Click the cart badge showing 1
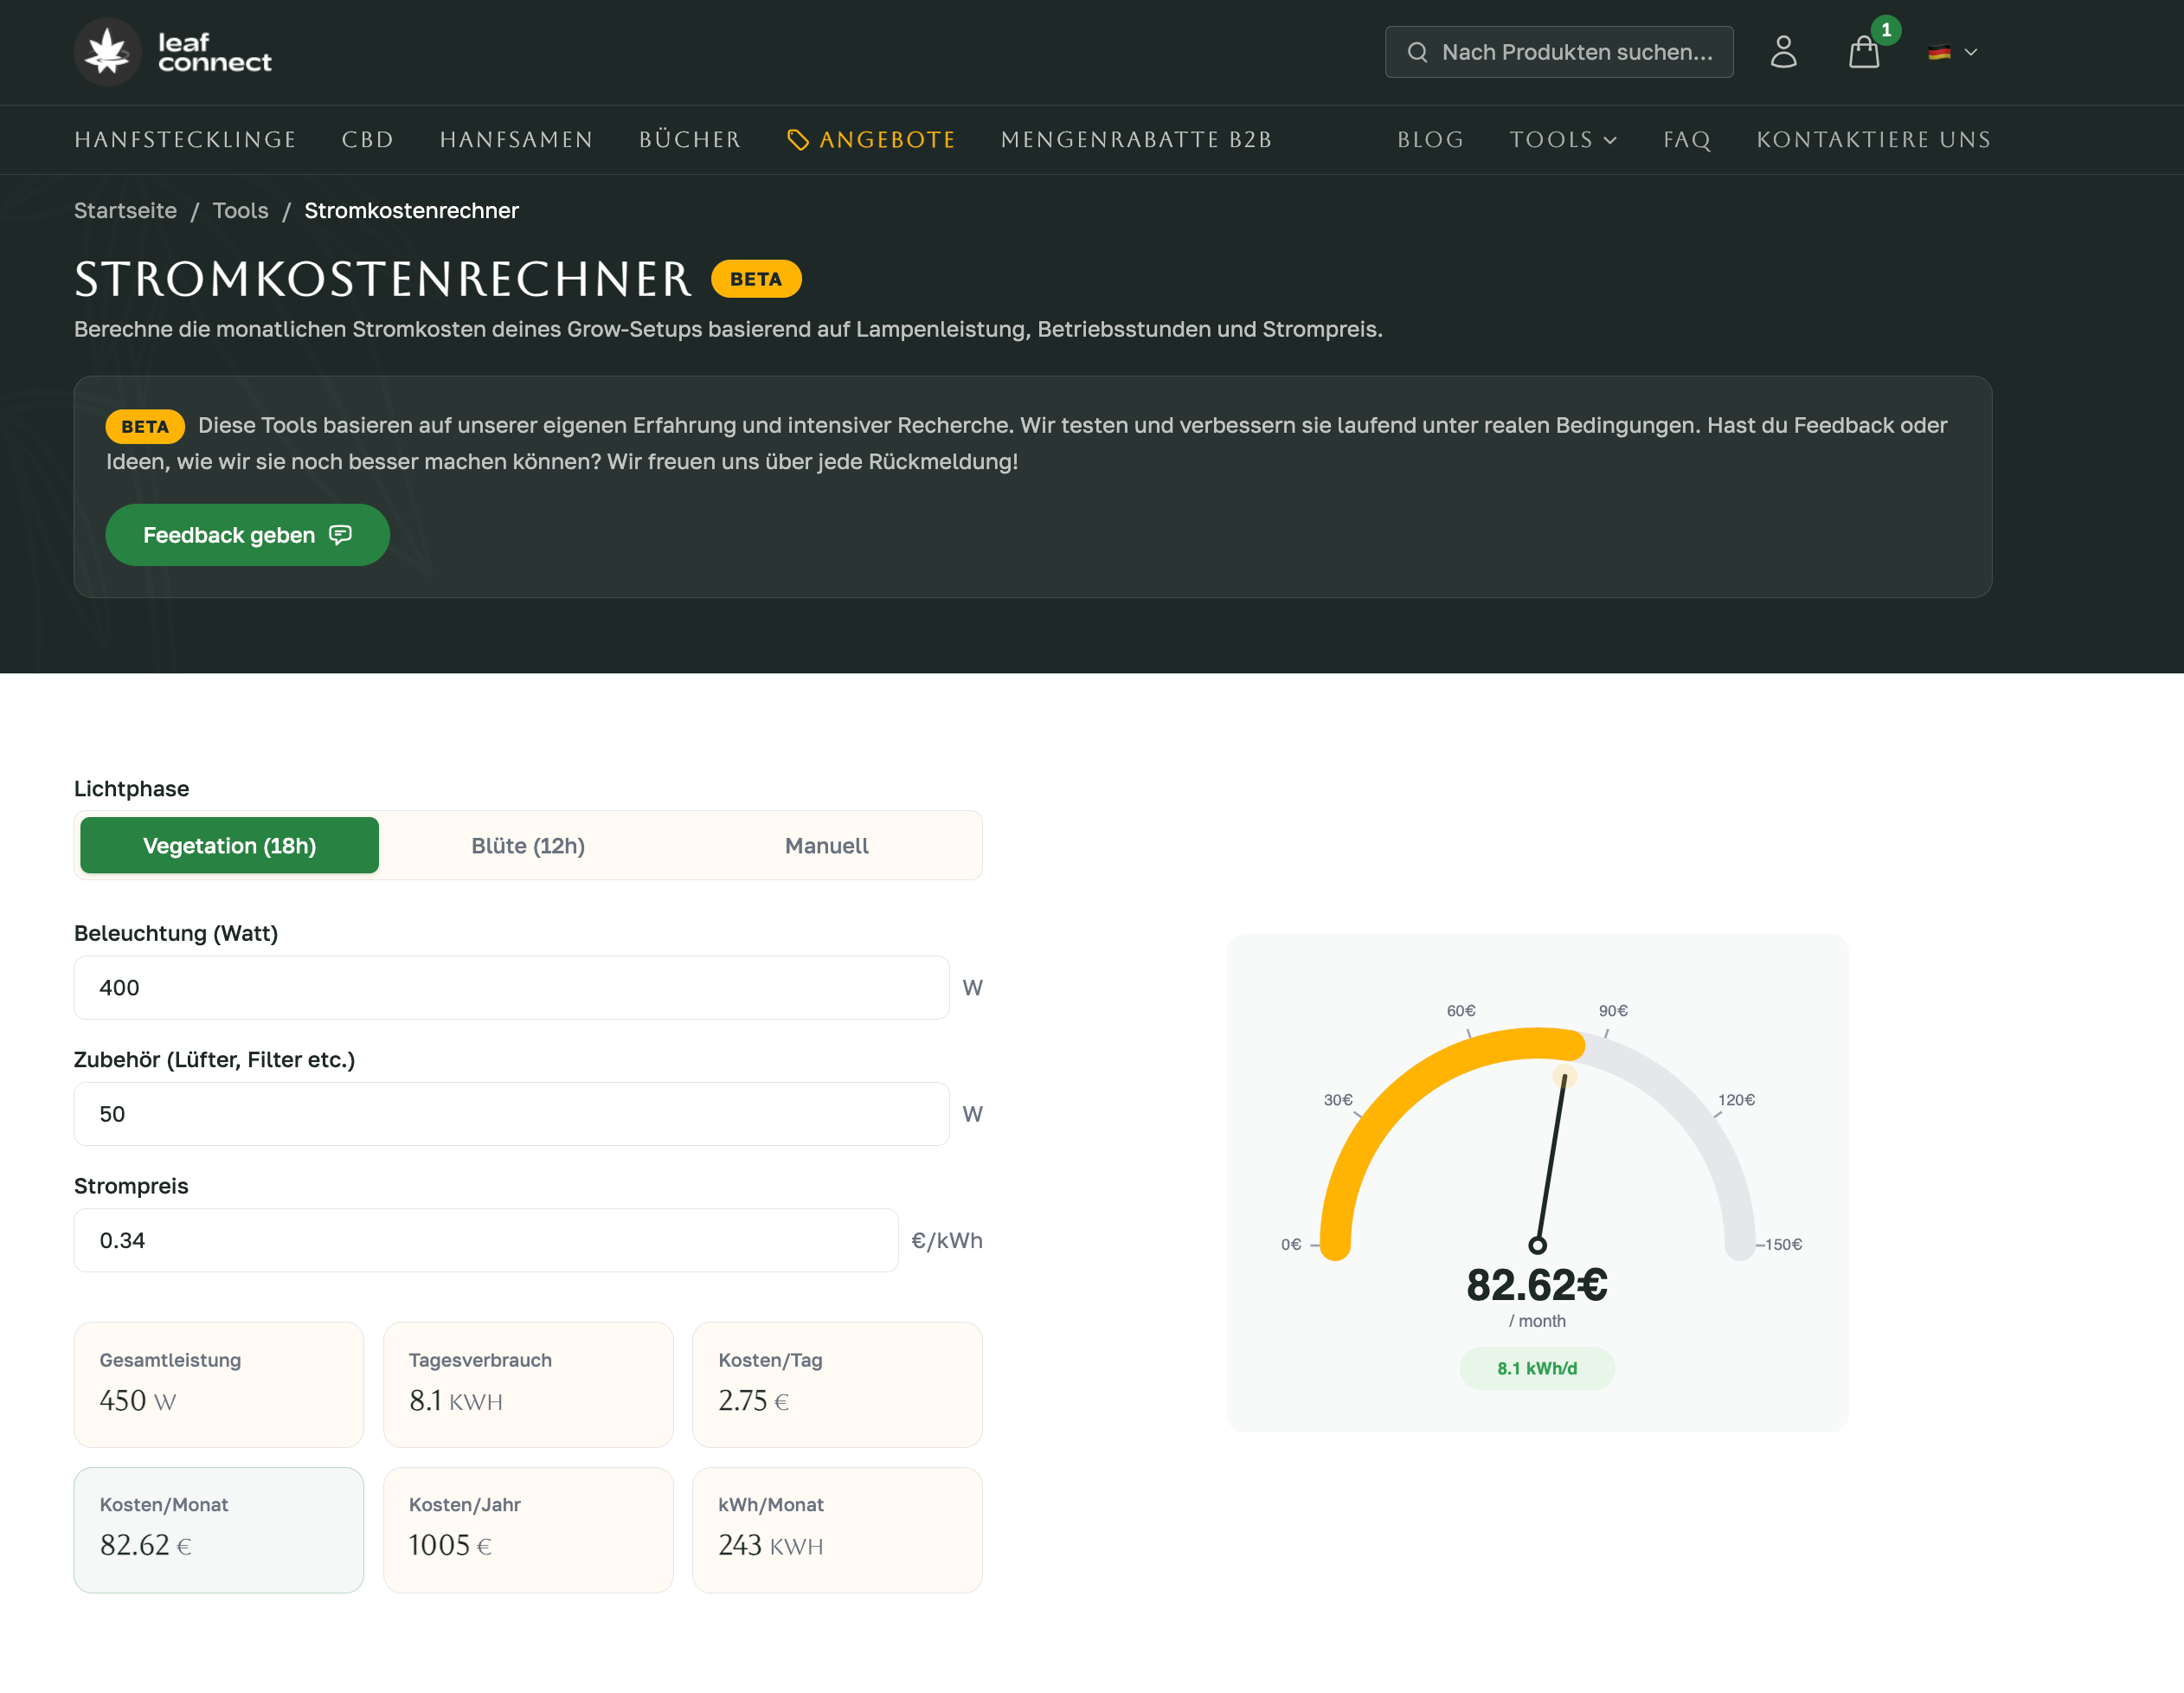 click(1886, 30)
